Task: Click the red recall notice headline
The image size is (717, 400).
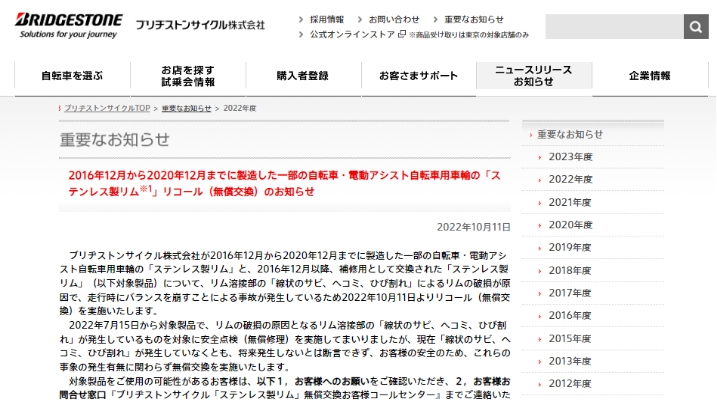Action: tap(284, 183)
